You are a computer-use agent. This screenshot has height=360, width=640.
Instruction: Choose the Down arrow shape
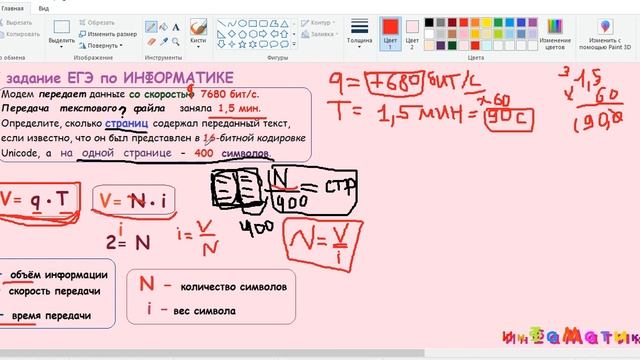click(221, 44)
